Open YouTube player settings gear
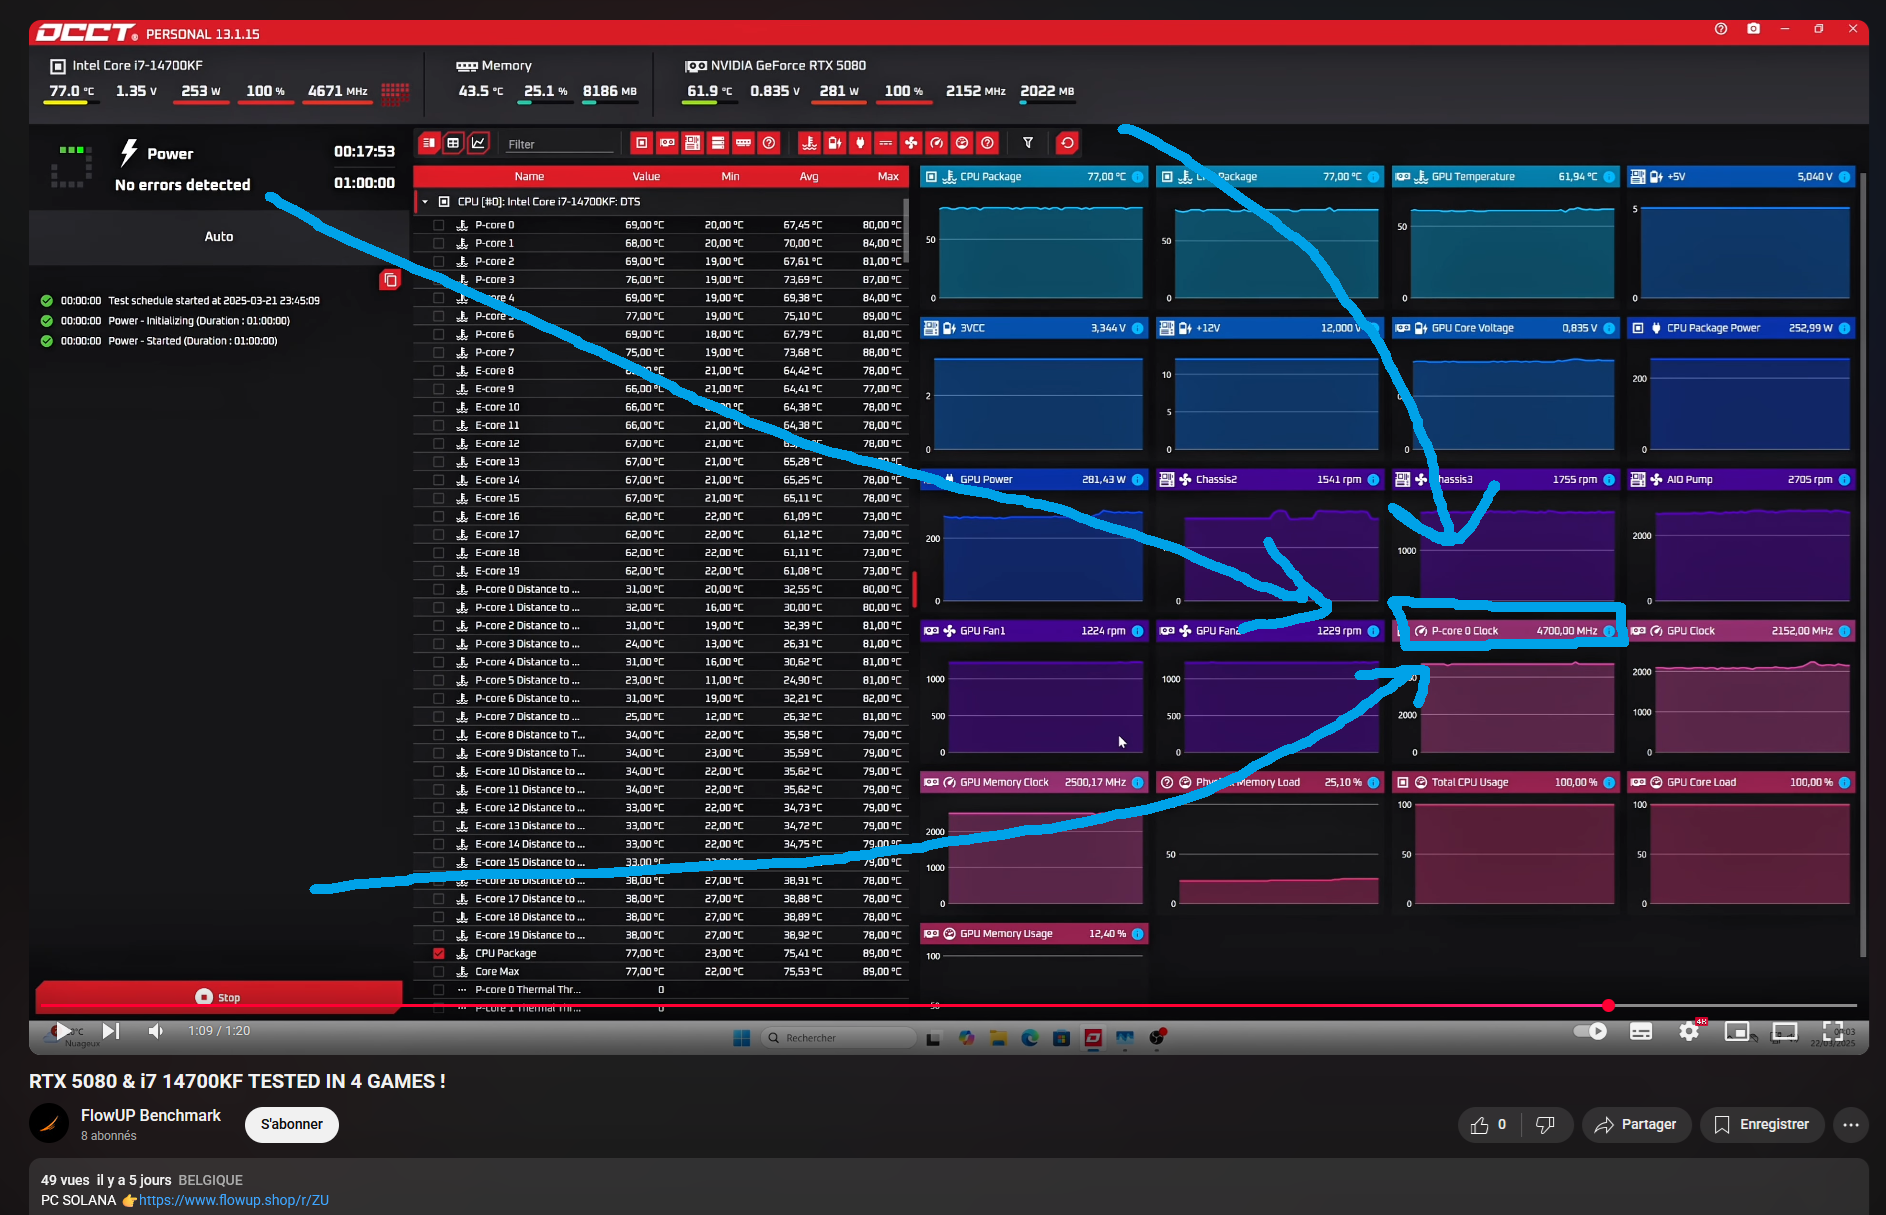 tap(1689, 1031)
